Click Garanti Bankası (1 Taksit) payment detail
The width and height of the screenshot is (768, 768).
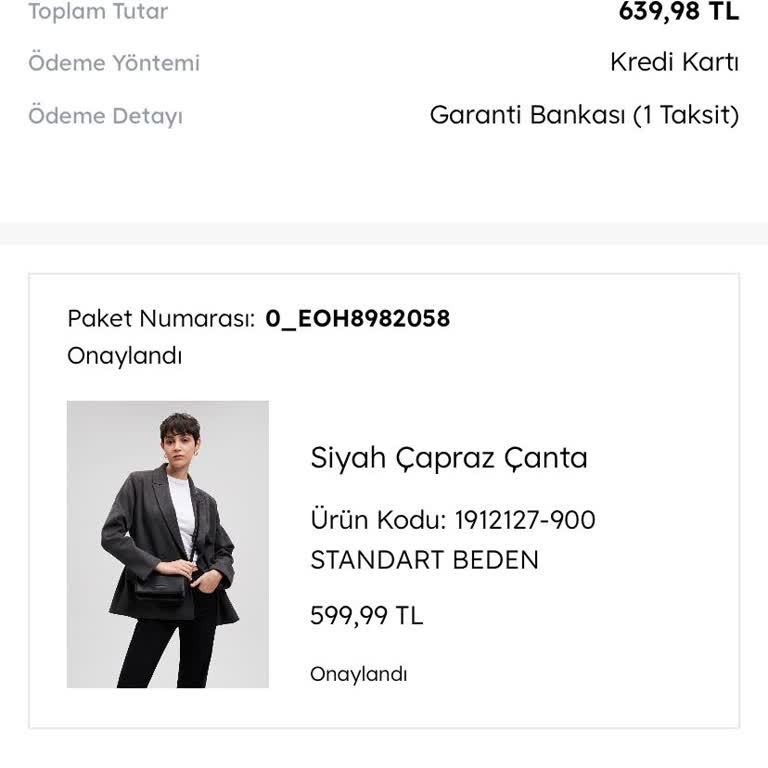click(x=584, y=116)
